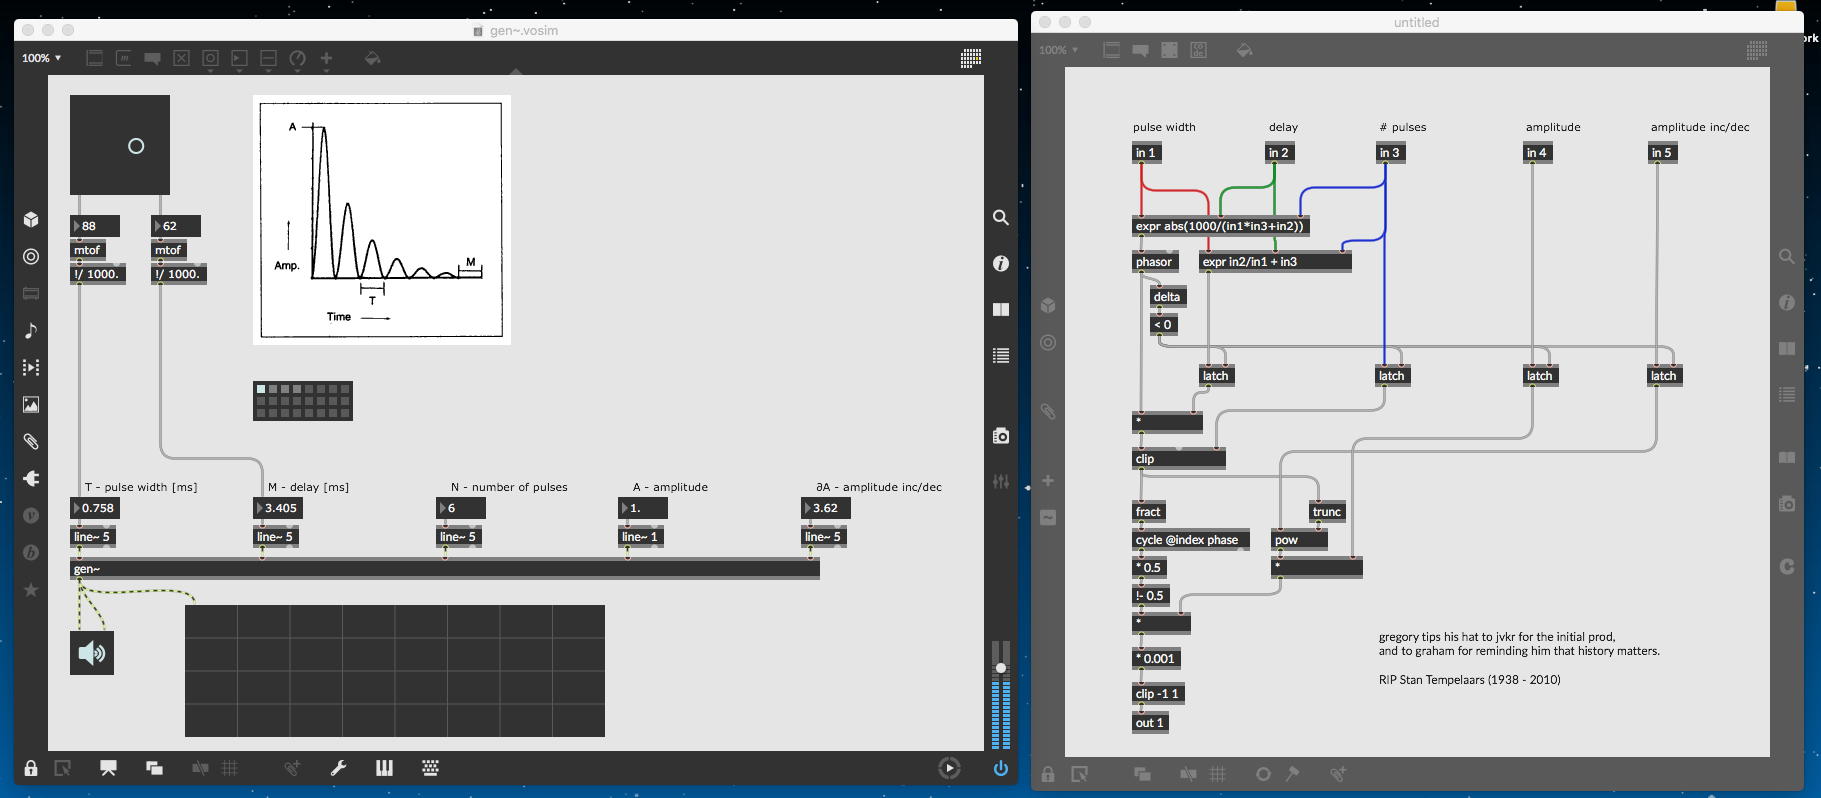Select the 'out 1' outlet object

[1150, 723]
